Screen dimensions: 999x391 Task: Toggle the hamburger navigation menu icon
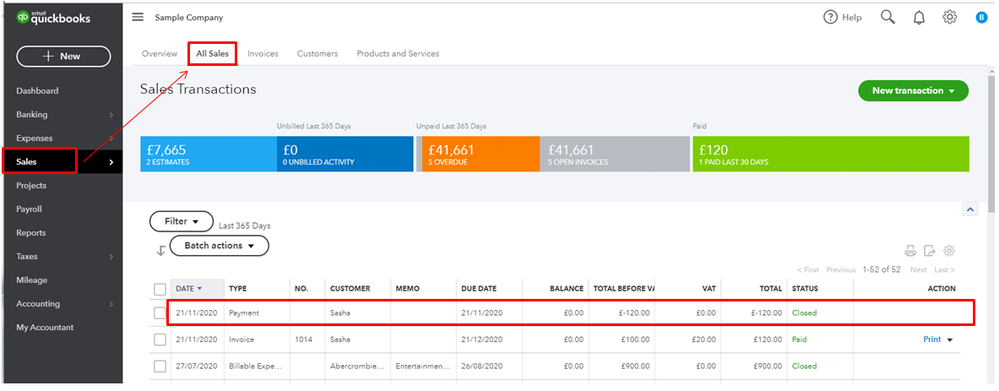pyautogui.click(x=138, y=17)
